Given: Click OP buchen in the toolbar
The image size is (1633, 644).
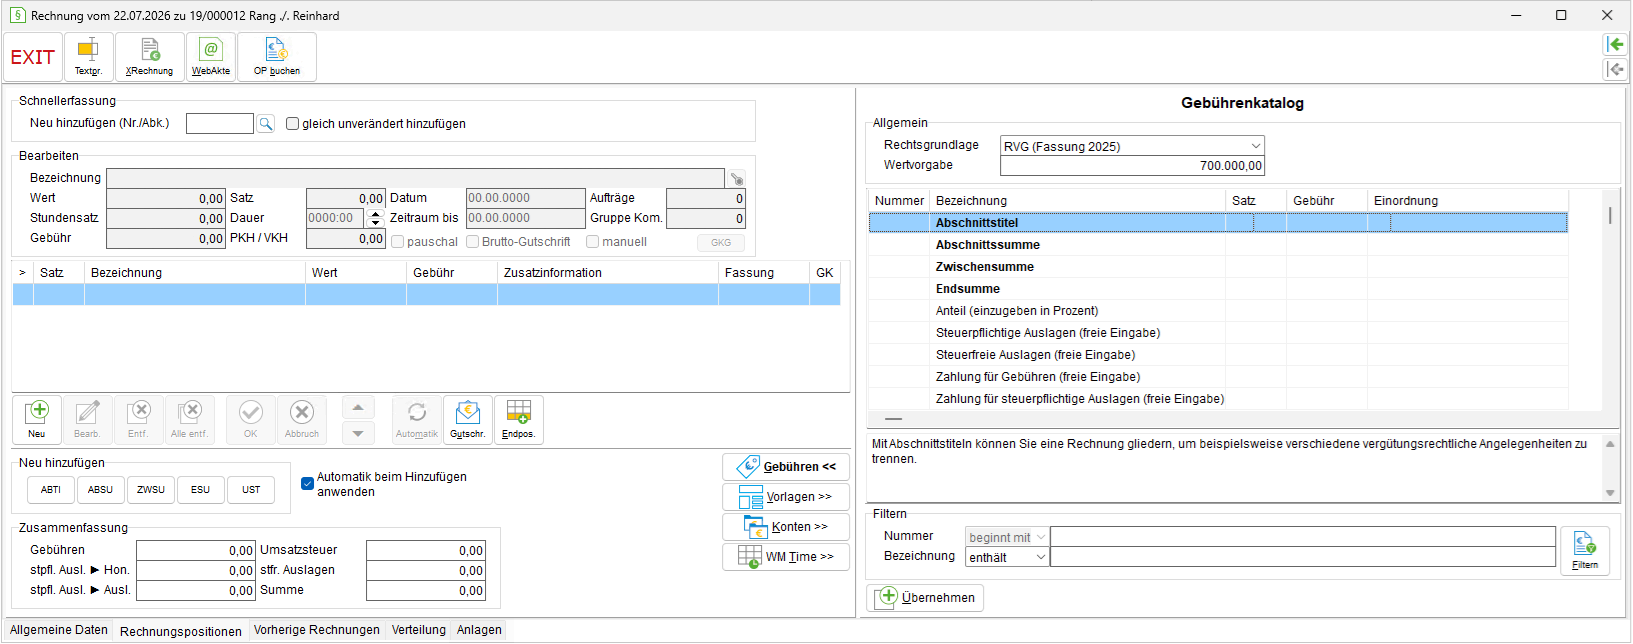Looking at the screenshot, I should pos(277,57).
